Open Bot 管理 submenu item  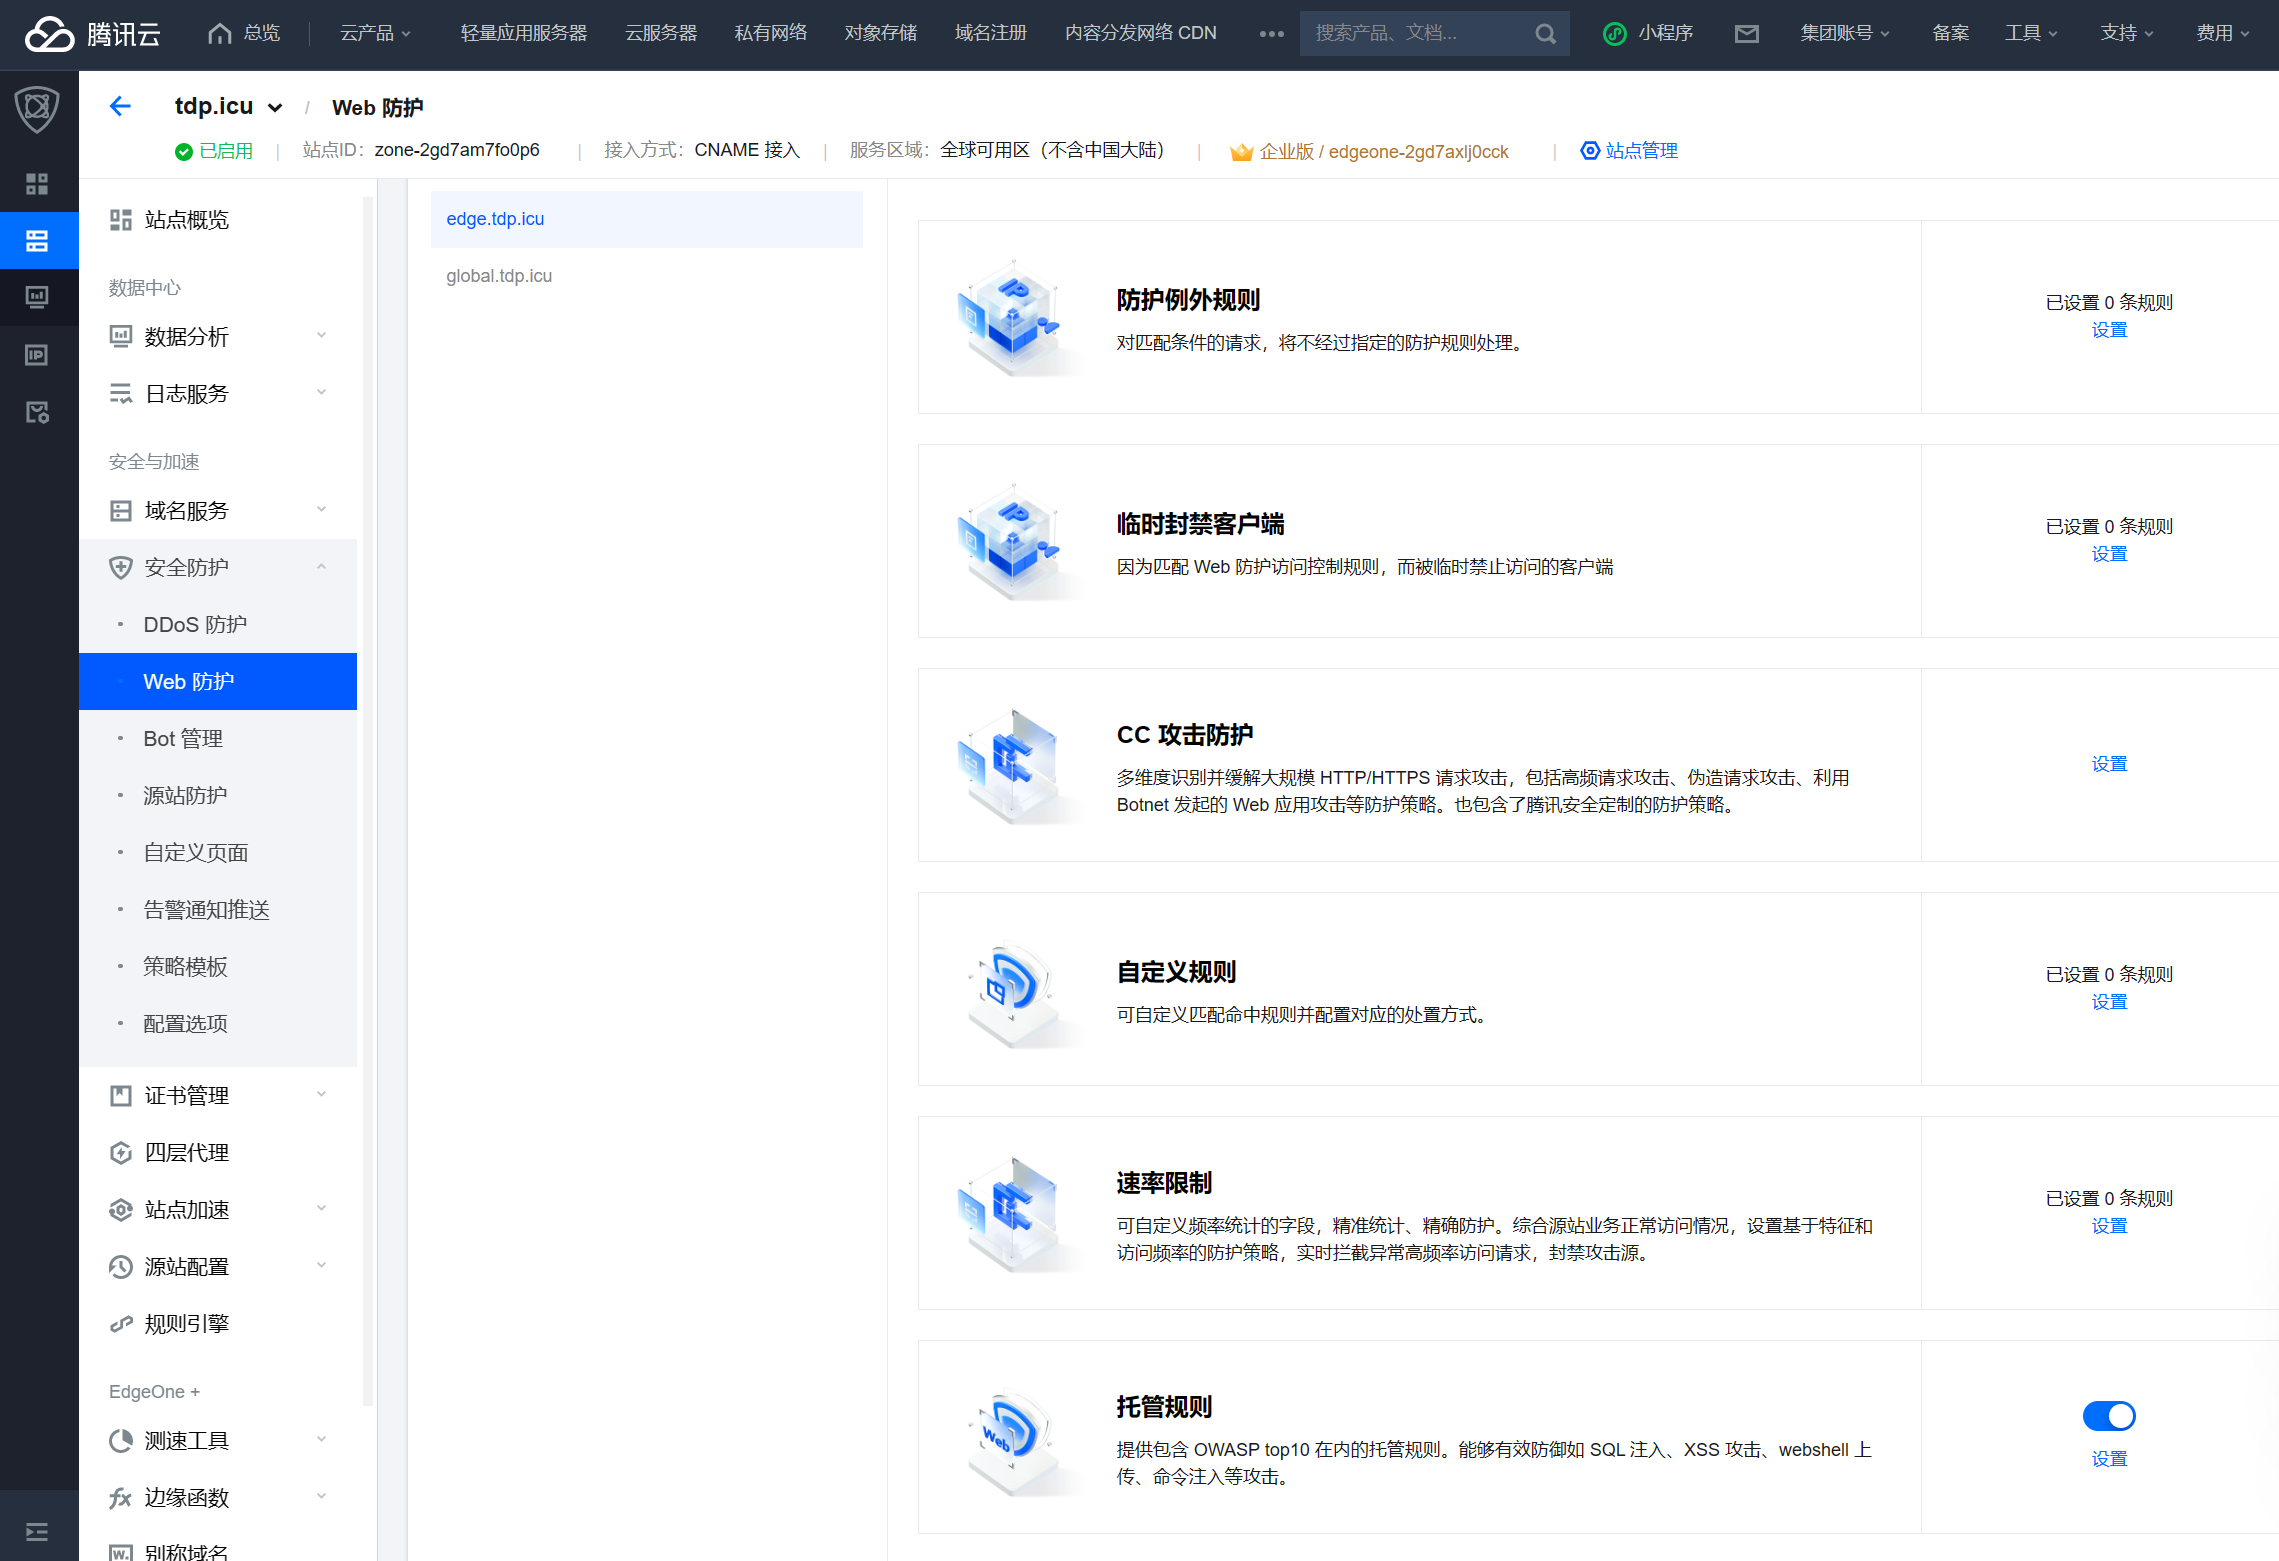(x=218, y=739)
